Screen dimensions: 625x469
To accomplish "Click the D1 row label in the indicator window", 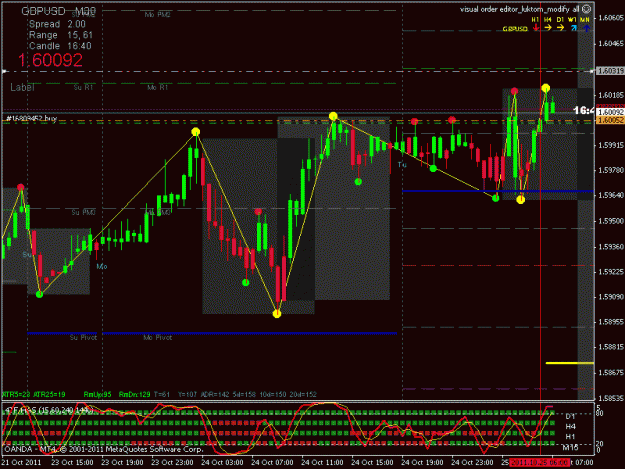I will (570, 416).
